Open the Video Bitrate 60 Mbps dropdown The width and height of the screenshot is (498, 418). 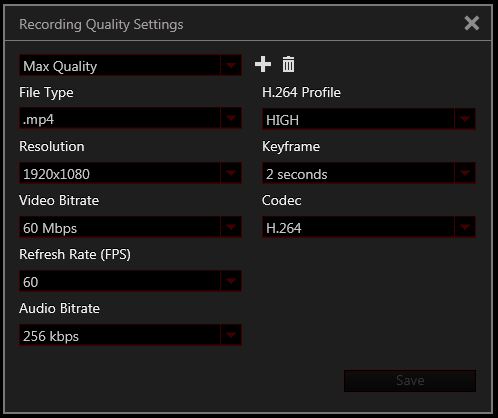[130, 227]
